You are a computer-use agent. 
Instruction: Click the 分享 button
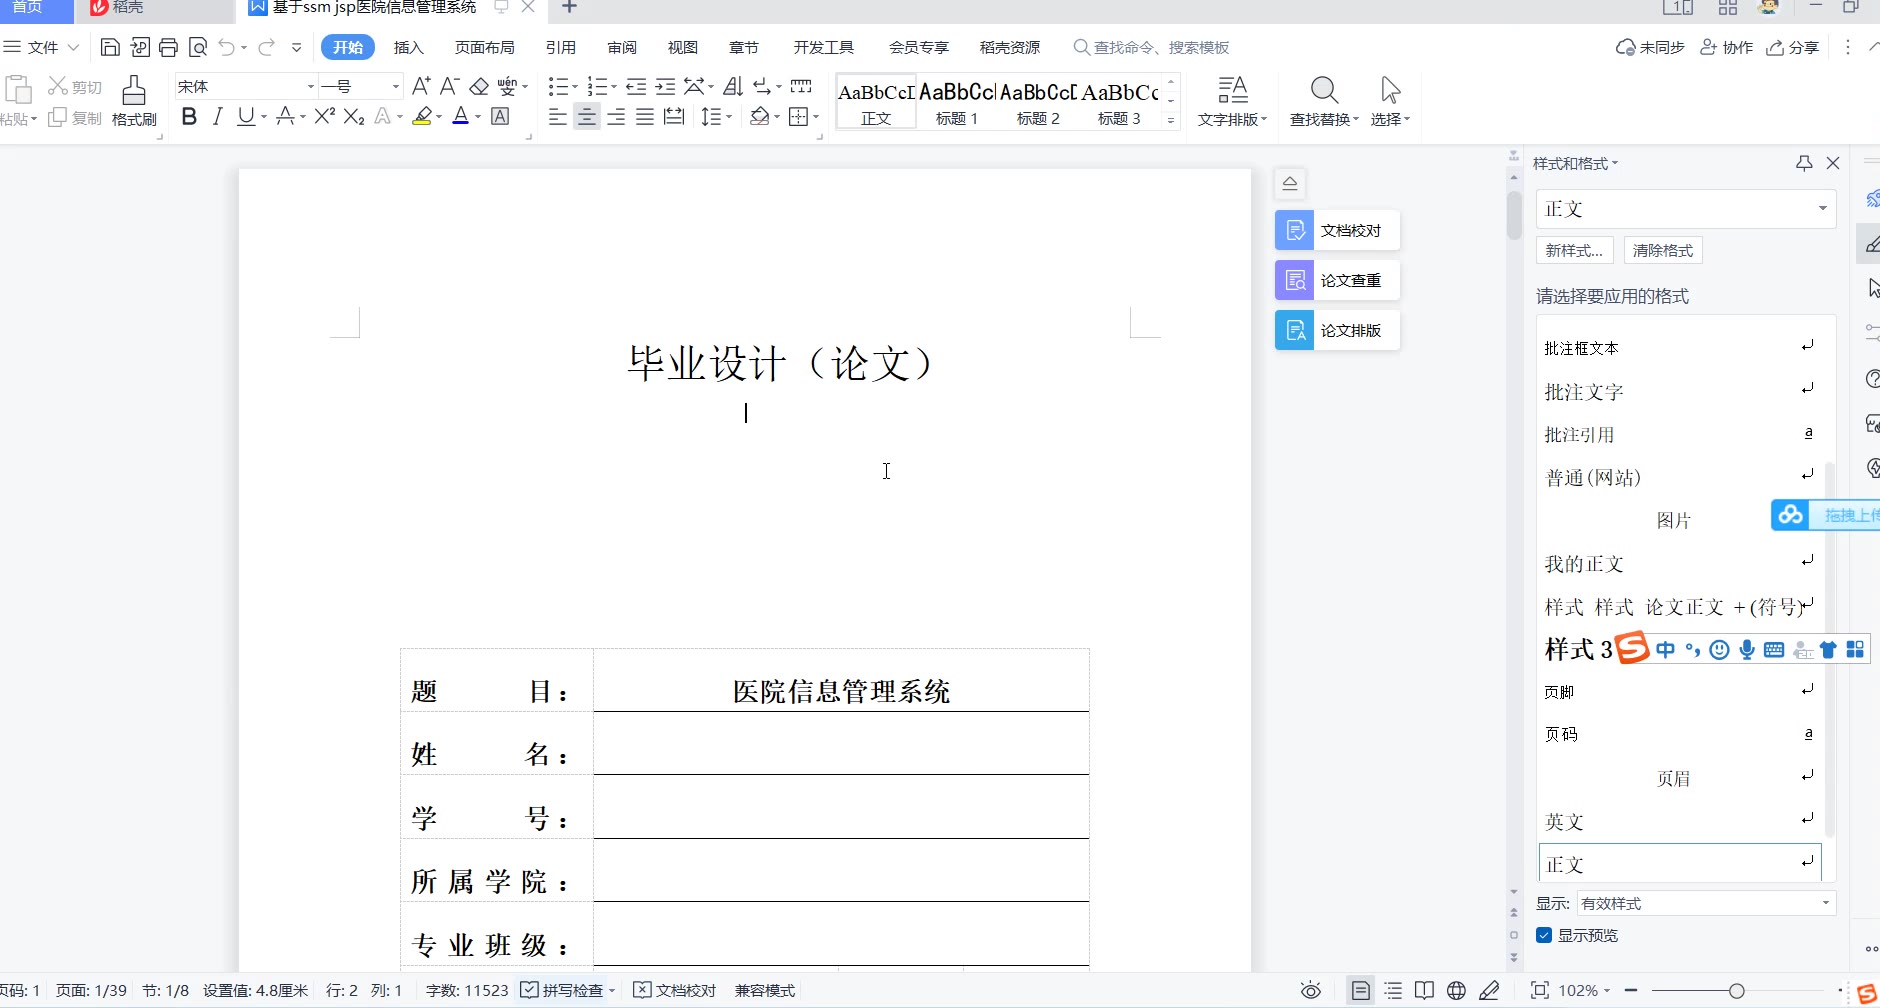[1793, 47]
